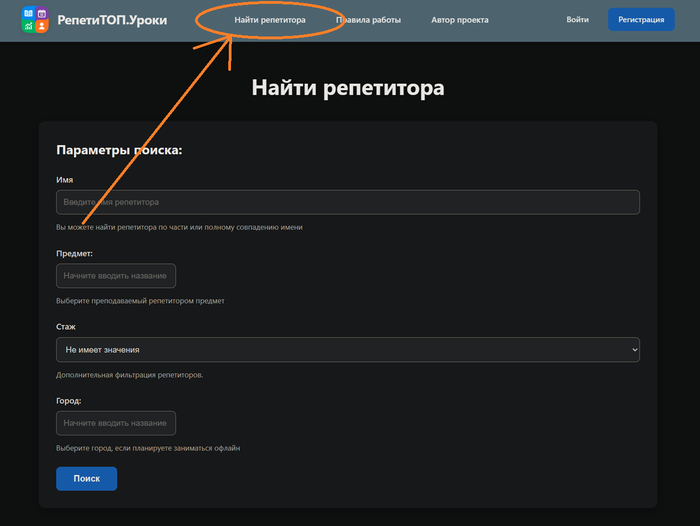Click the large Найти репетитора page heading
This screenshot has height=526, width=700.
click(x=348, y=88)
